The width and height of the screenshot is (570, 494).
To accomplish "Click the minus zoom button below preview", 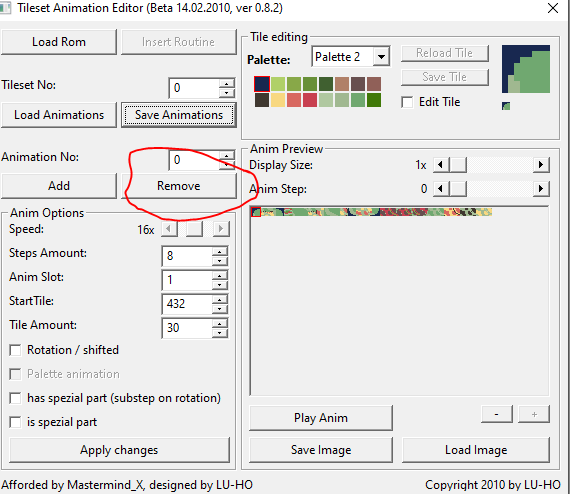I will (497, 414).
